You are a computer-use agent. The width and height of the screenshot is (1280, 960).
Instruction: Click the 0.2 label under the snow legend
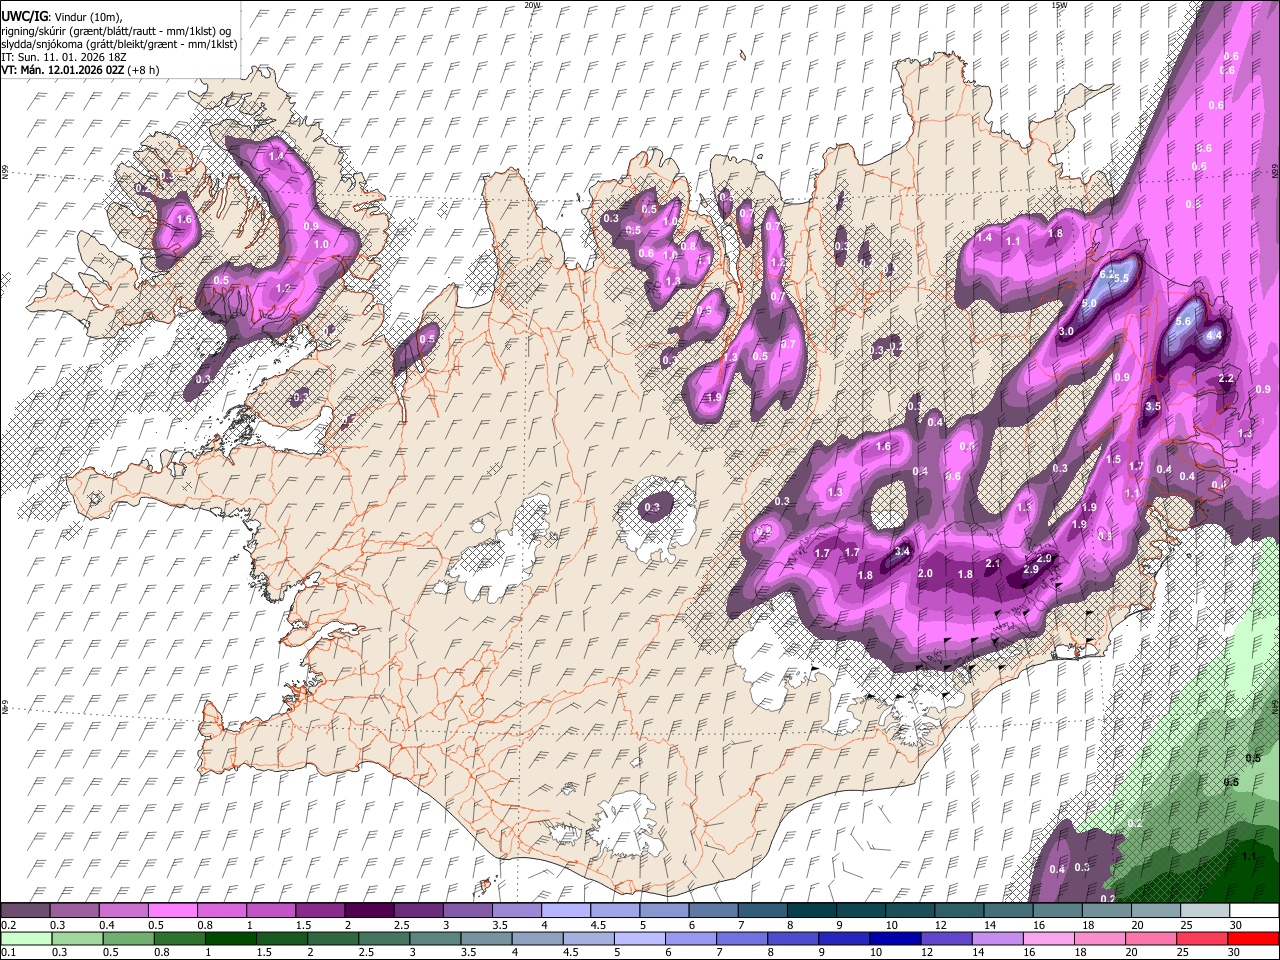[8, 925]
